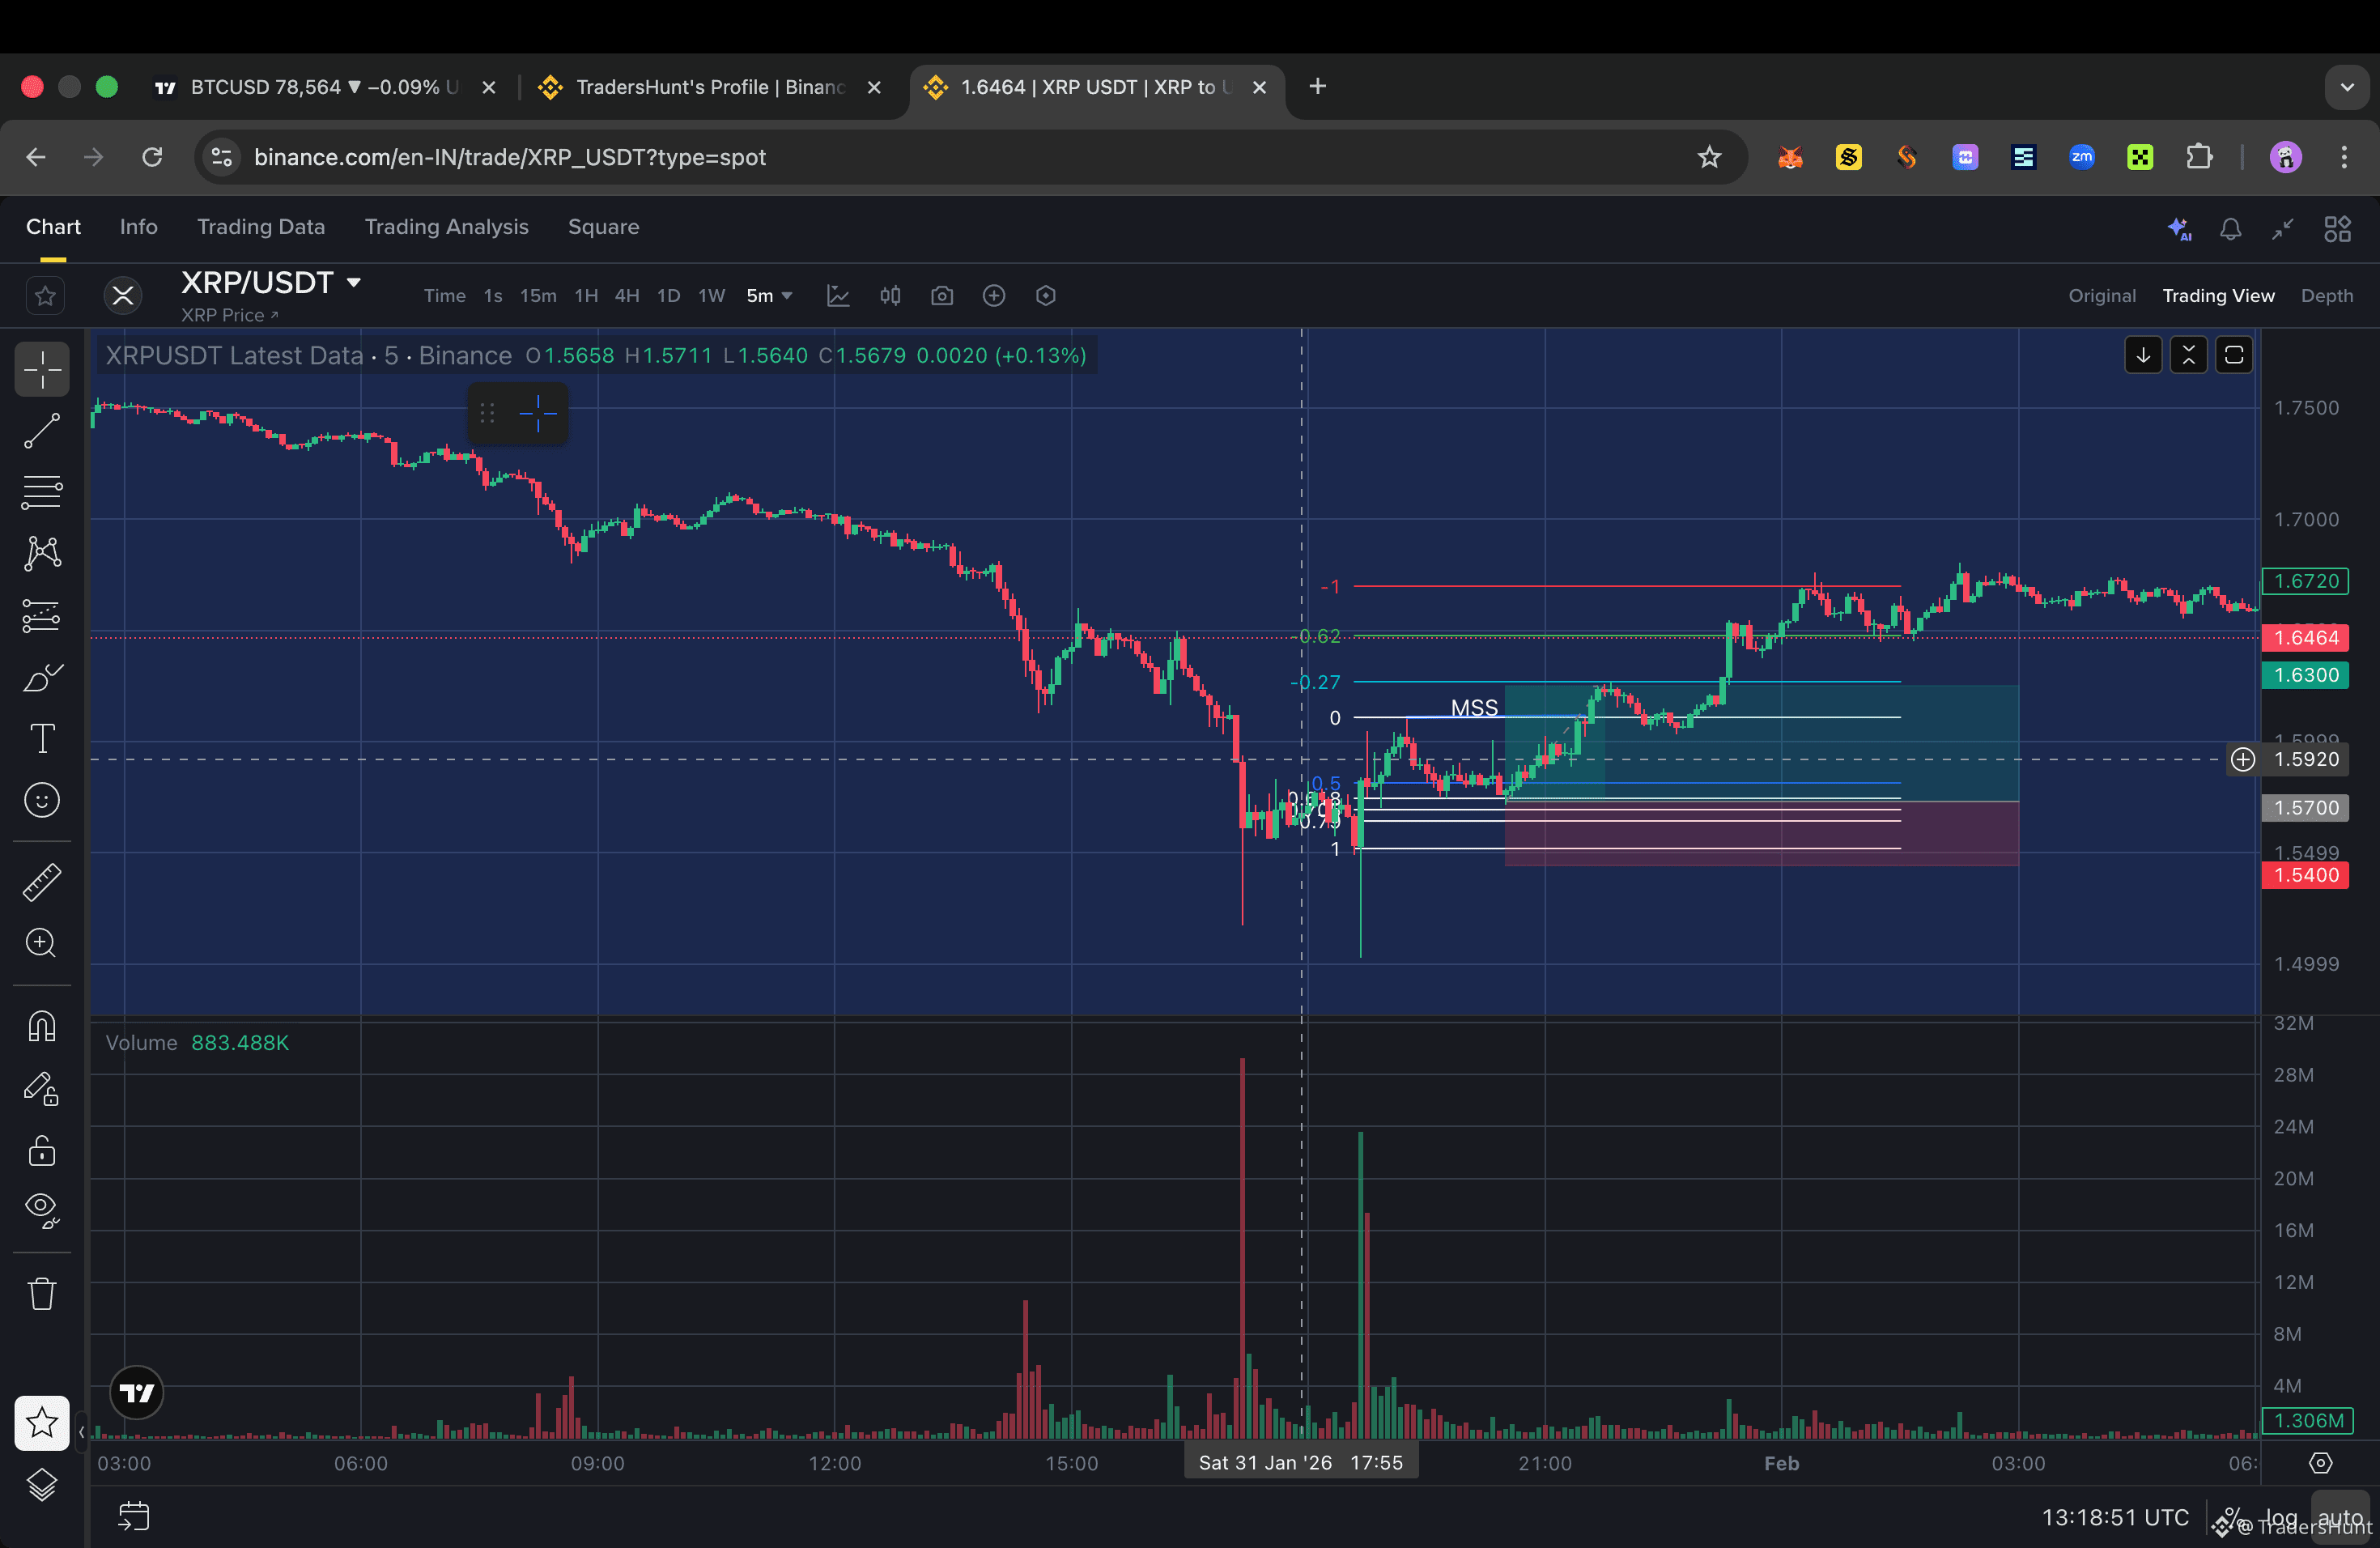Screen dimensions: 2380x1548
Task: Activate the zoom in tool
Action: [42, 943]
